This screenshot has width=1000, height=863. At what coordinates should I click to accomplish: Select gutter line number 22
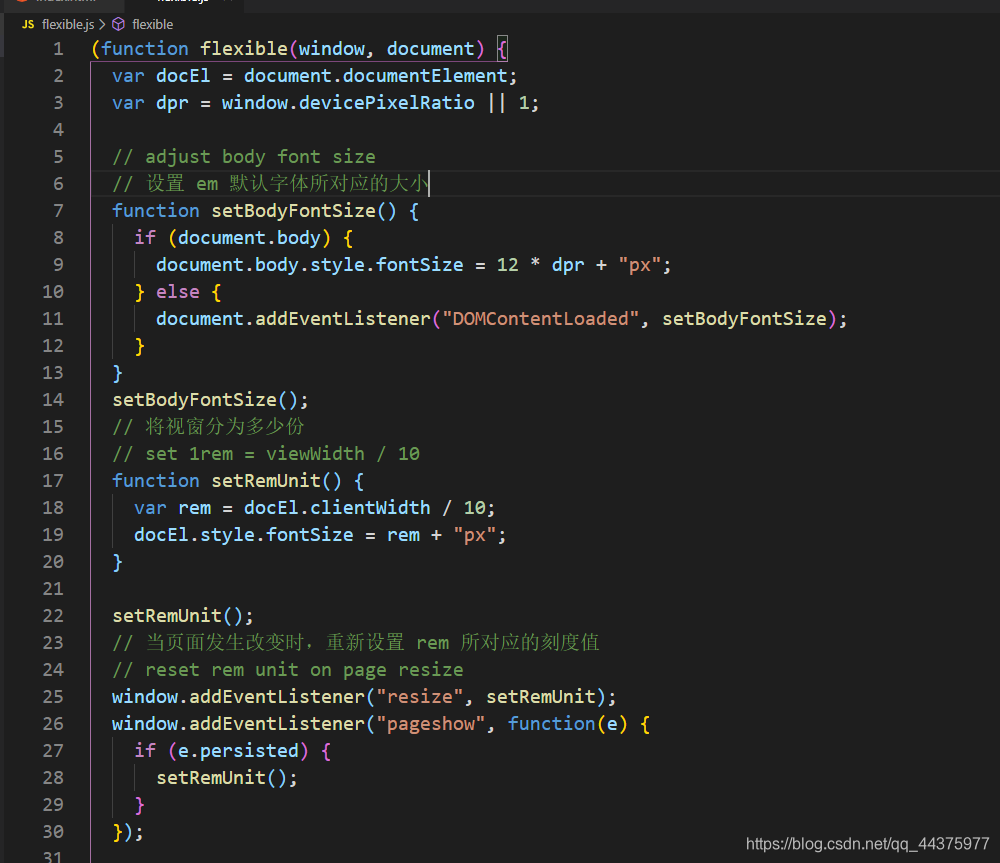[x=54, y=616]
